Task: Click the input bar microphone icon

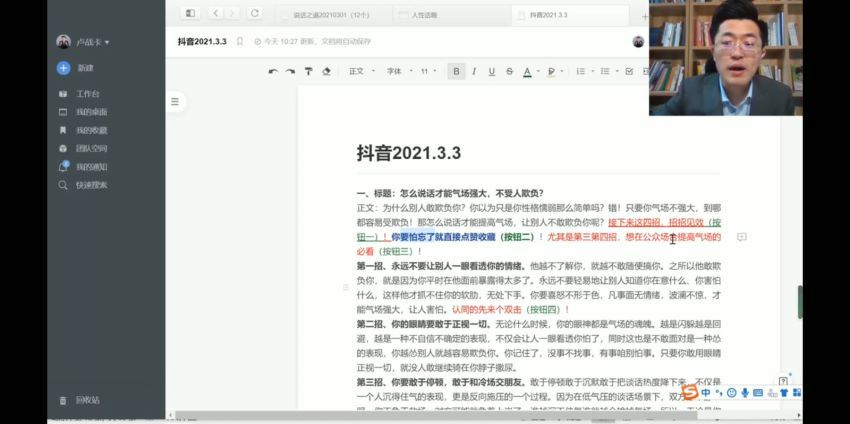Action: (745, 392)
